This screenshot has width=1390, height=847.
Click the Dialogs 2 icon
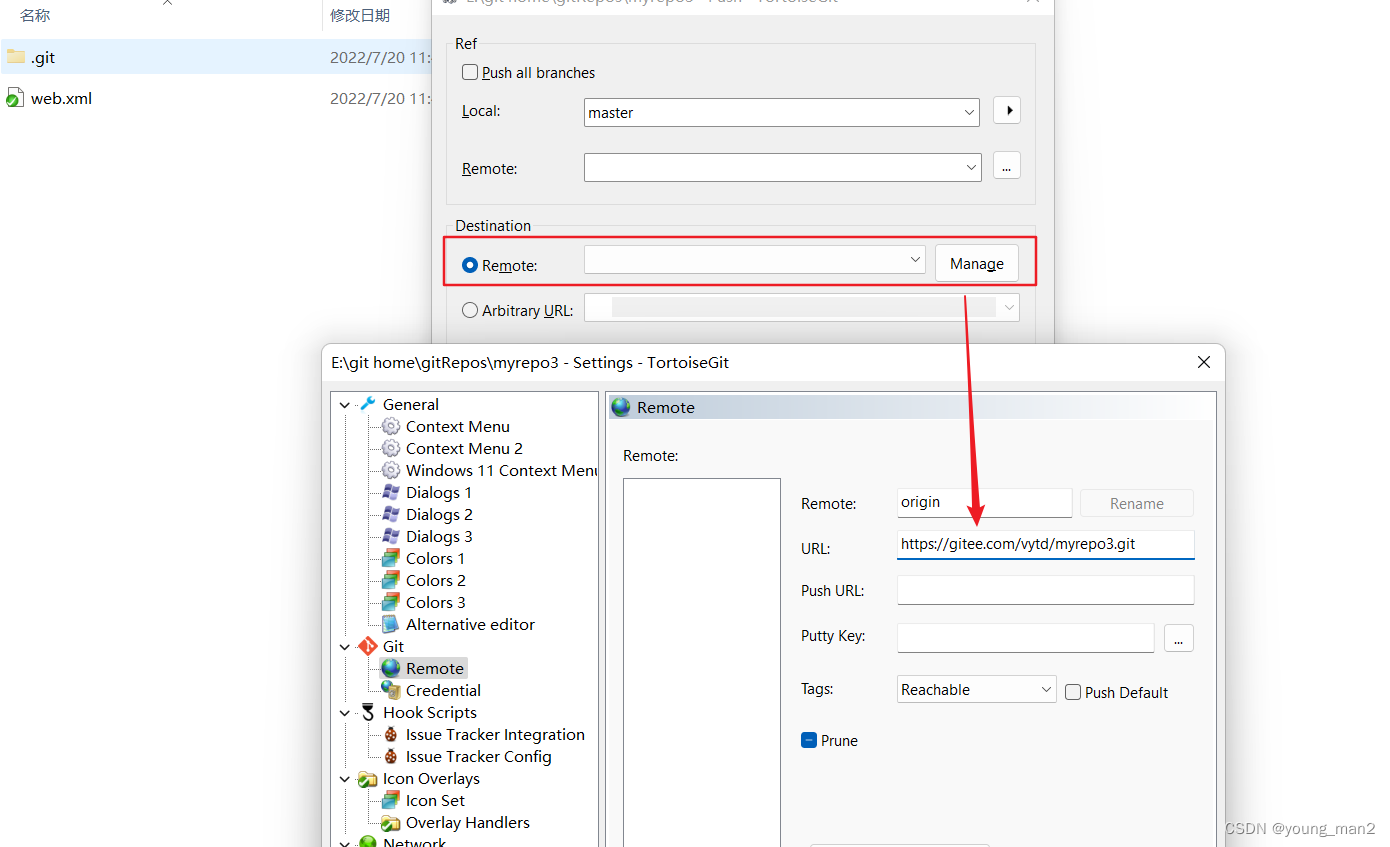point(391,514)
